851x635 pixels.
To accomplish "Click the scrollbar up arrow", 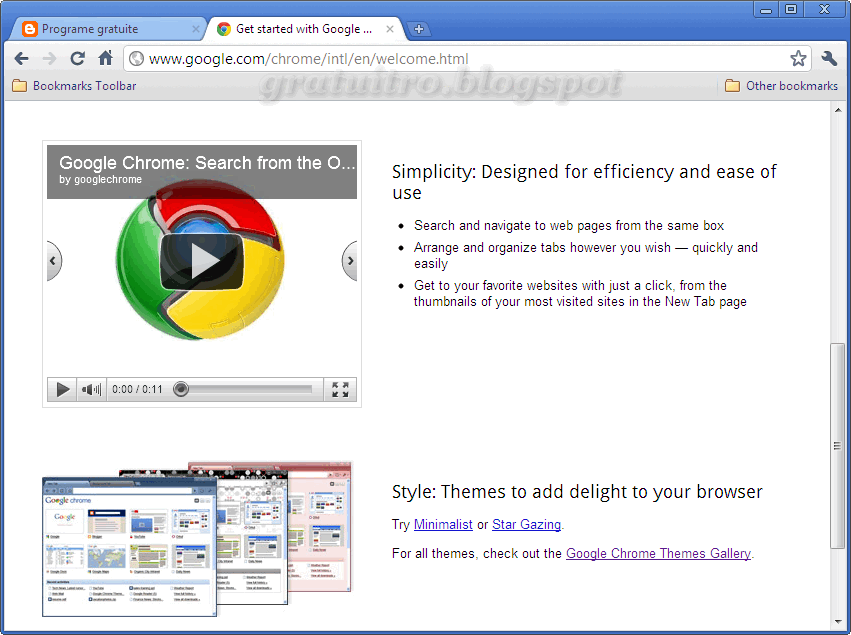I will (838, 110).
